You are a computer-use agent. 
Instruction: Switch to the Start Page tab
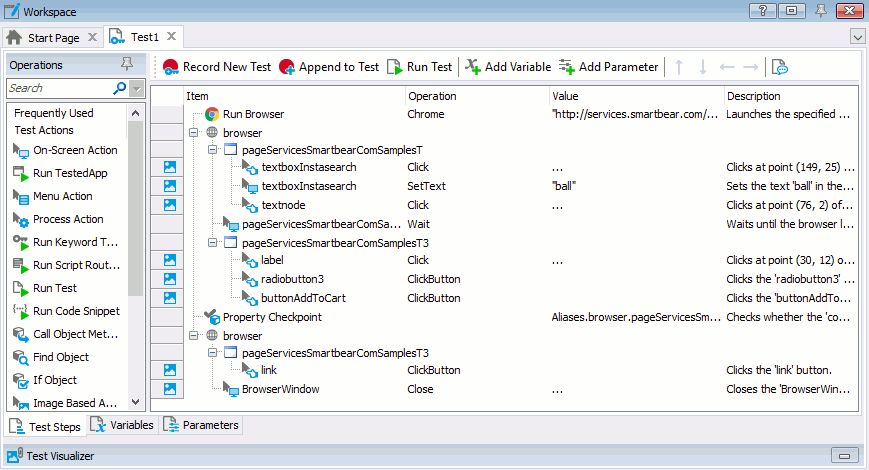pyautogui.click(x=45, y=38)
